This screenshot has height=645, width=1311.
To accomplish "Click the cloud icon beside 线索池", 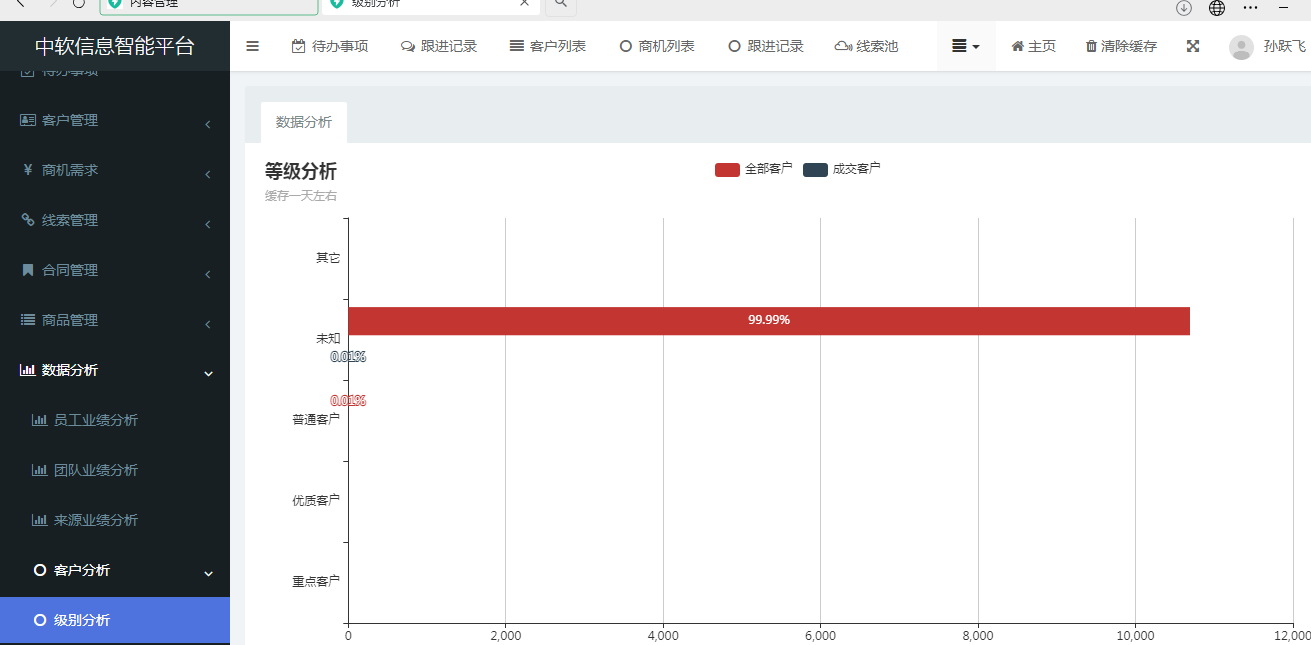I will pyautogui.click(x=843, y=47).
